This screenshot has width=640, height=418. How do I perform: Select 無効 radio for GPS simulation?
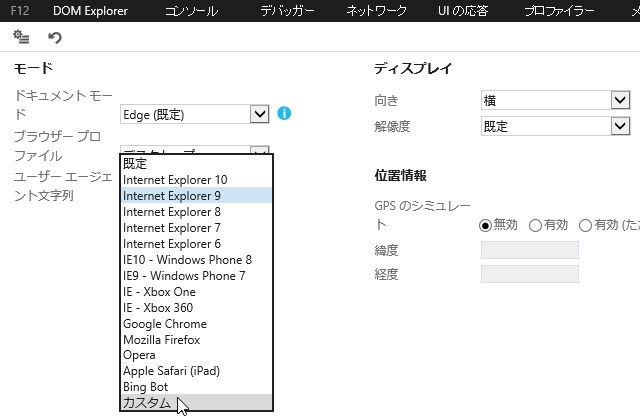[x=485, y=225]
